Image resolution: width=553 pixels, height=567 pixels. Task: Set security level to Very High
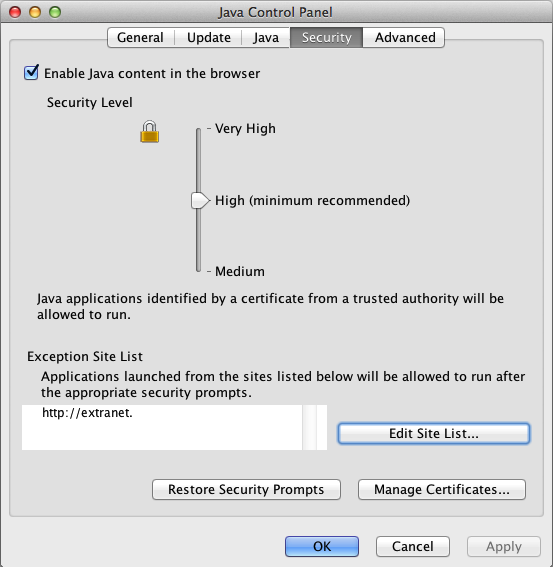pos(245,128)
